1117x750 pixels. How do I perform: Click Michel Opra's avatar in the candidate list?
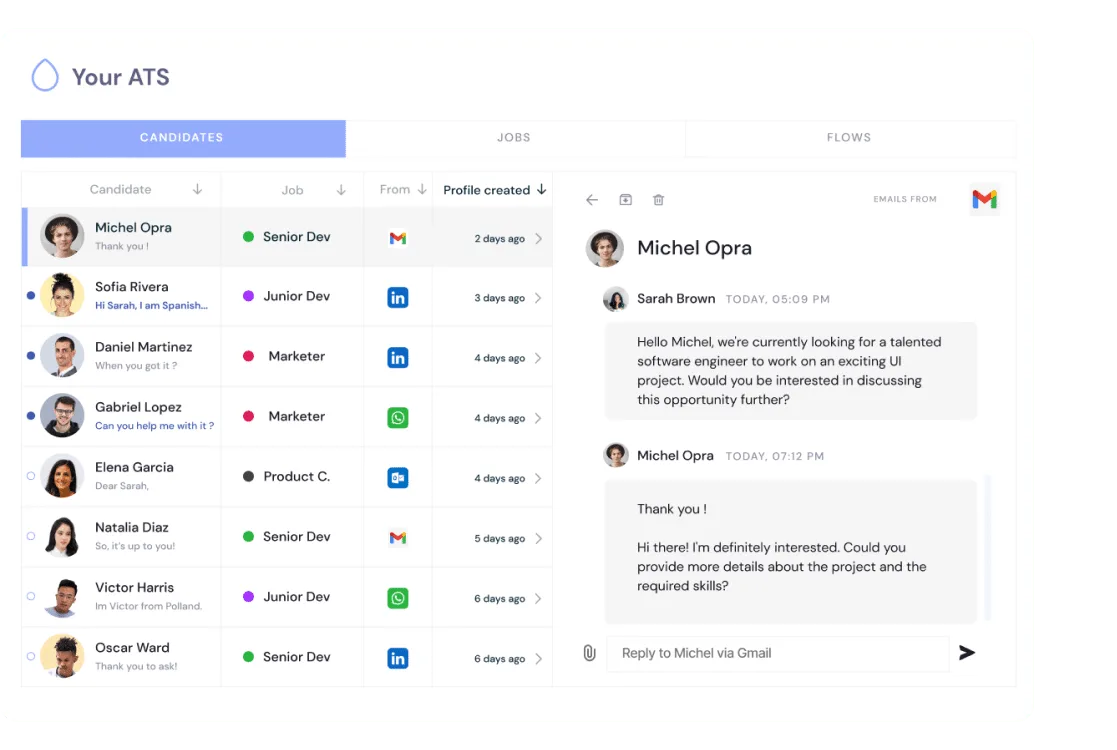(62, 236)
